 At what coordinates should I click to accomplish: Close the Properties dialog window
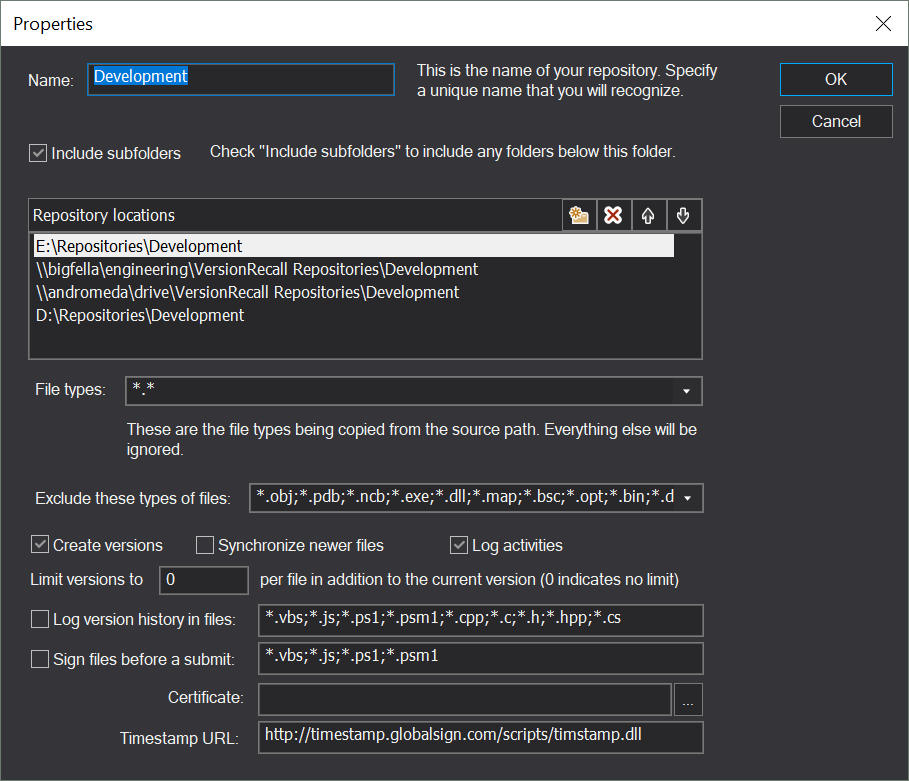pos(883,24)
